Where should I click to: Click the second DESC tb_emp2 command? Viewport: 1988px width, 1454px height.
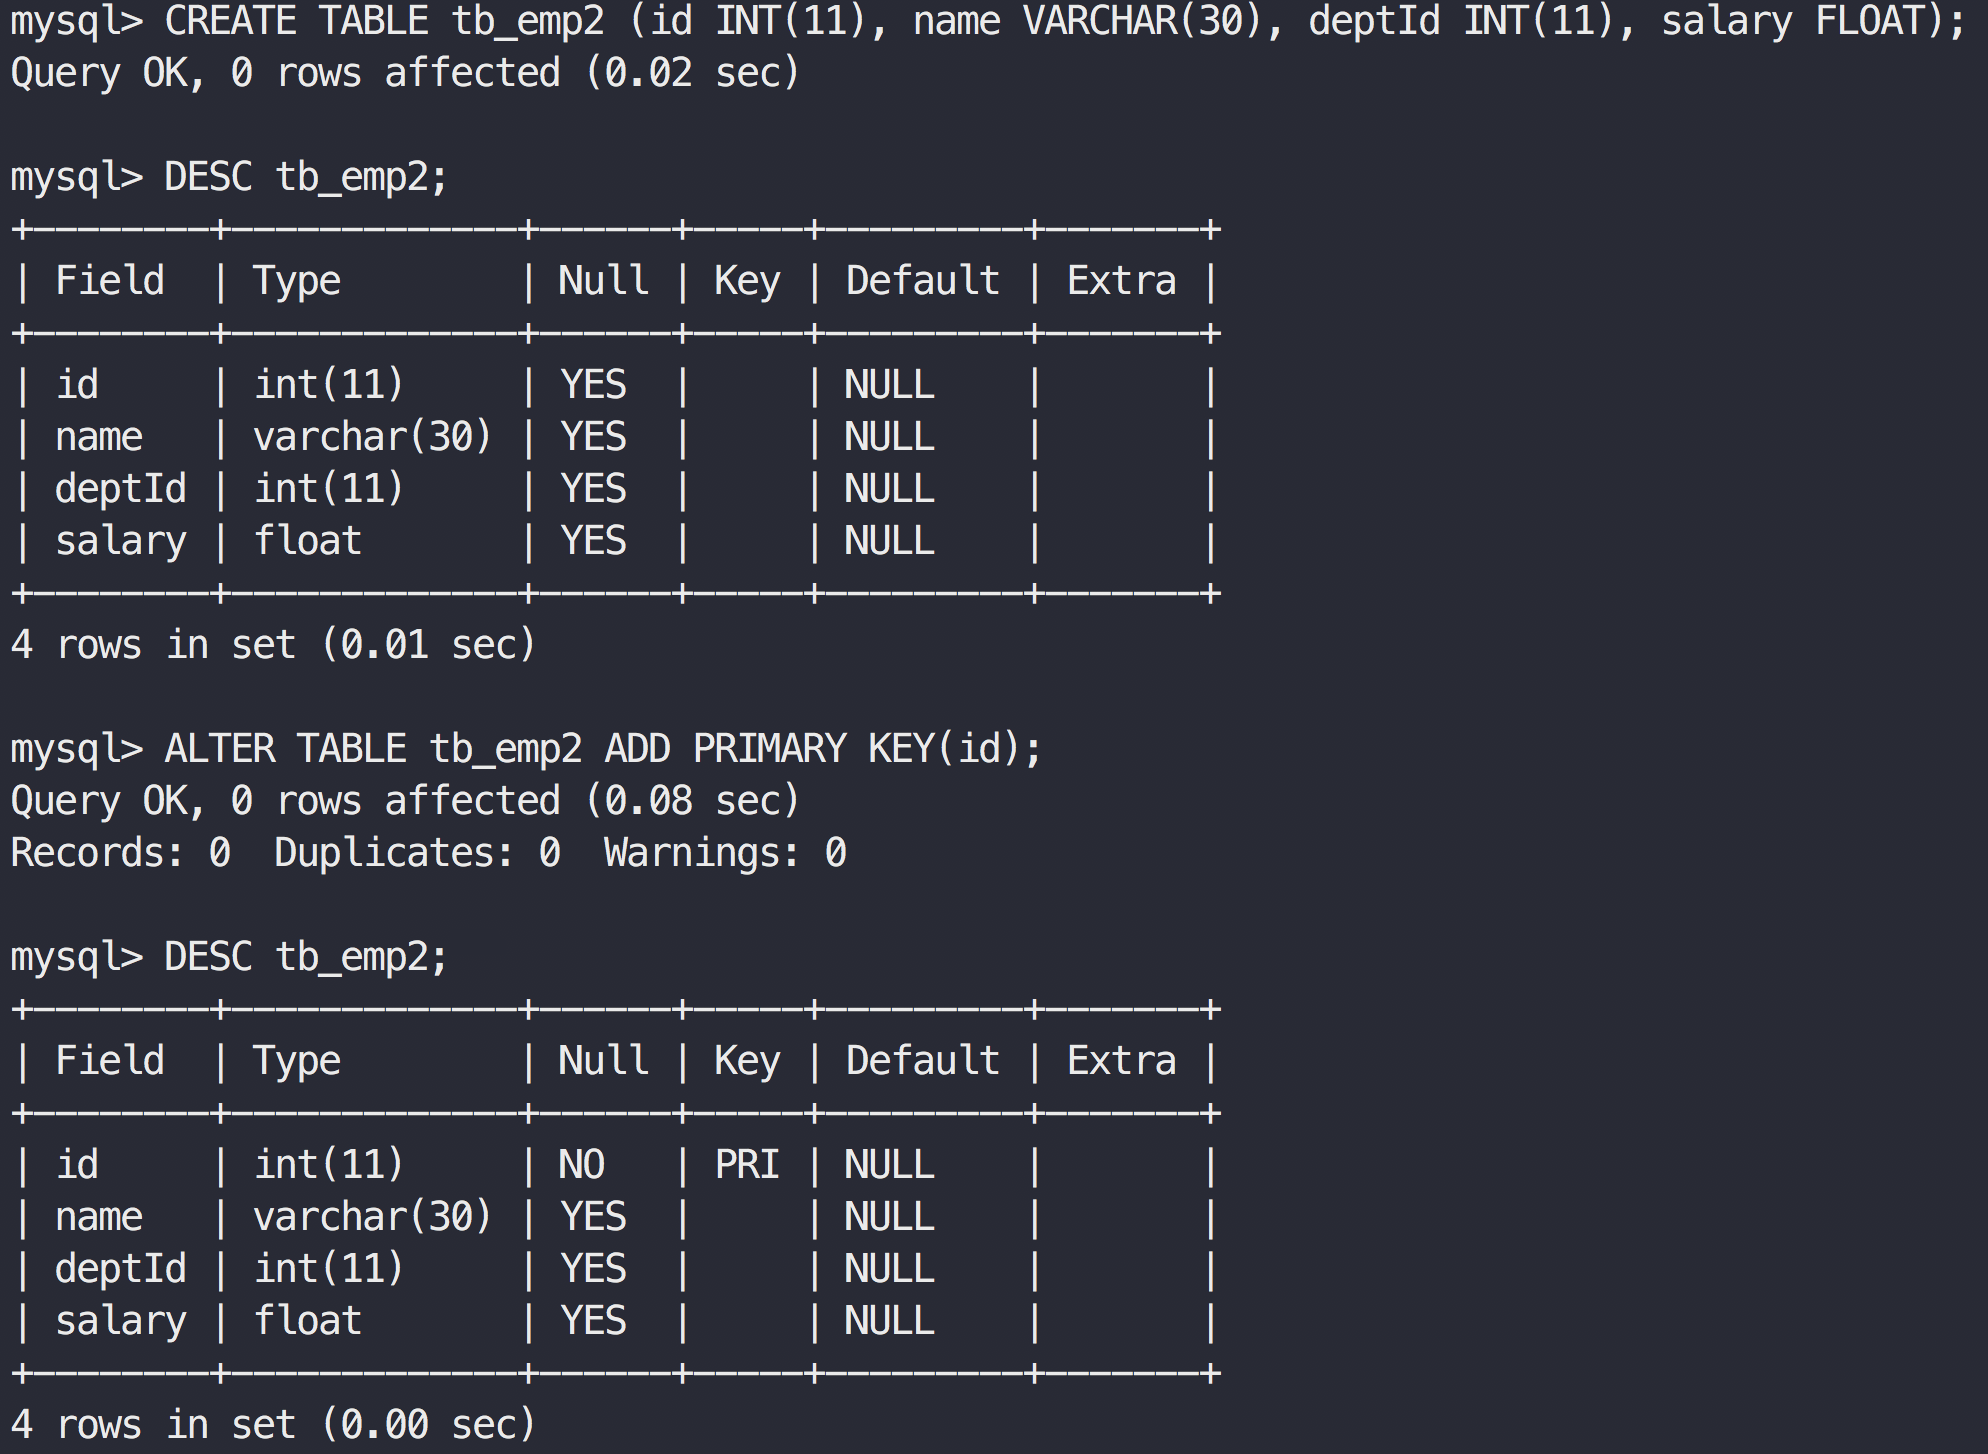pos(305,958)
